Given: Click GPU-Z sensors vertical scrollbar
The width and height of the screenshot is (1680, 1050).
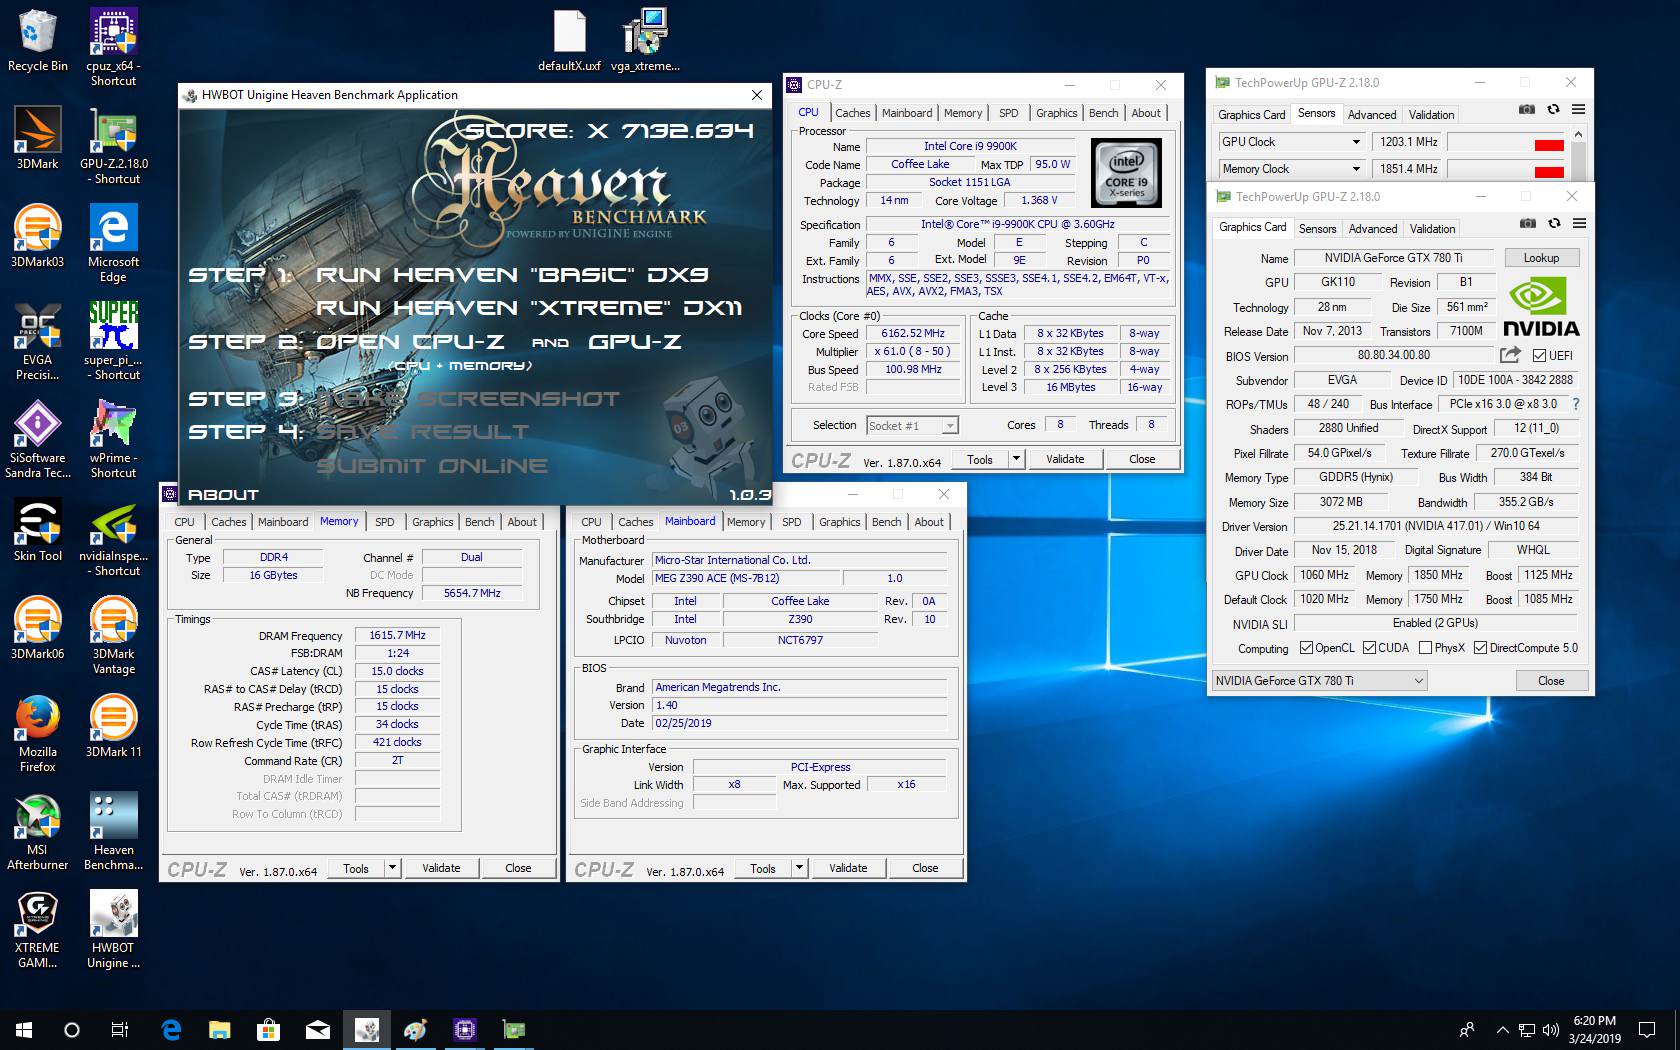Looking at the screenshot, I should (1578, 155).
